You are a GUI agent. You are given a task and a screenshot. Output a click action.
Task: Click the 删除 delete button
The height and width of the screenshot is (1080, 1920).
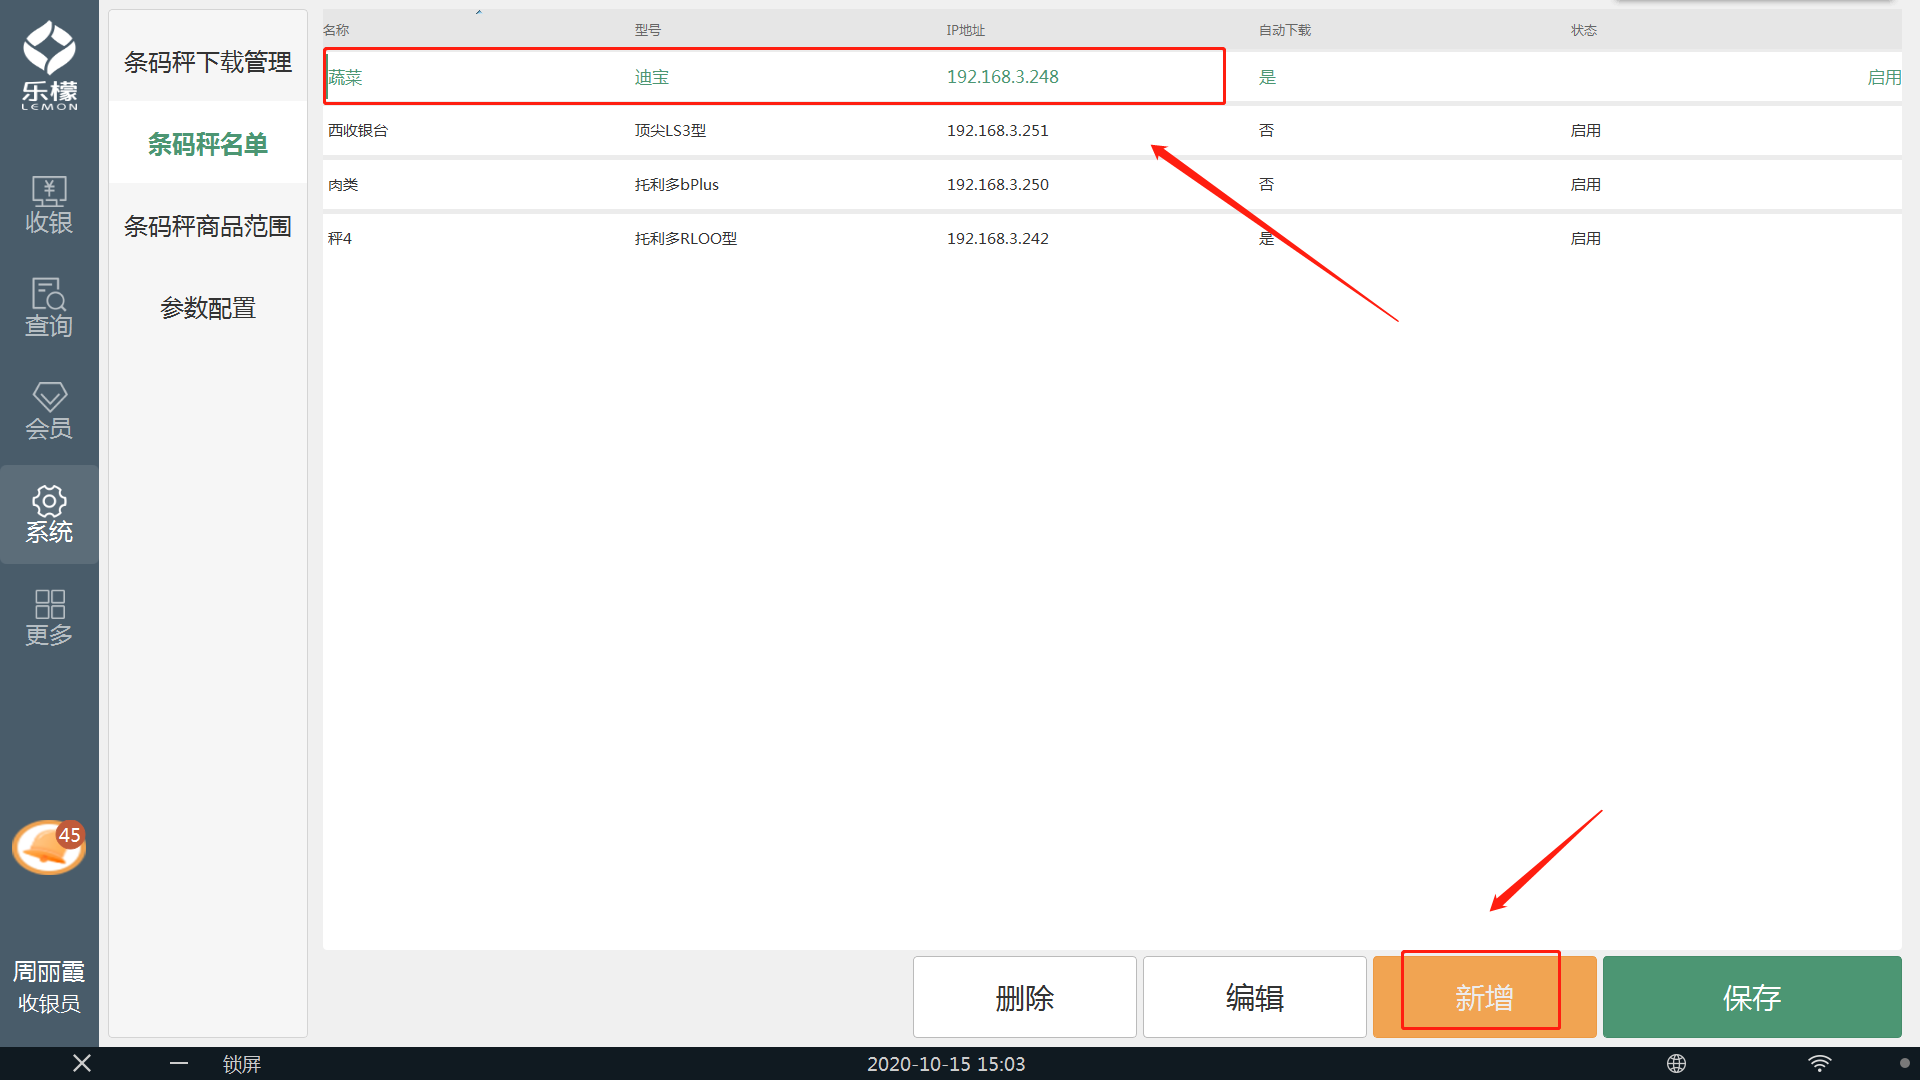[x=1025, y=997]
